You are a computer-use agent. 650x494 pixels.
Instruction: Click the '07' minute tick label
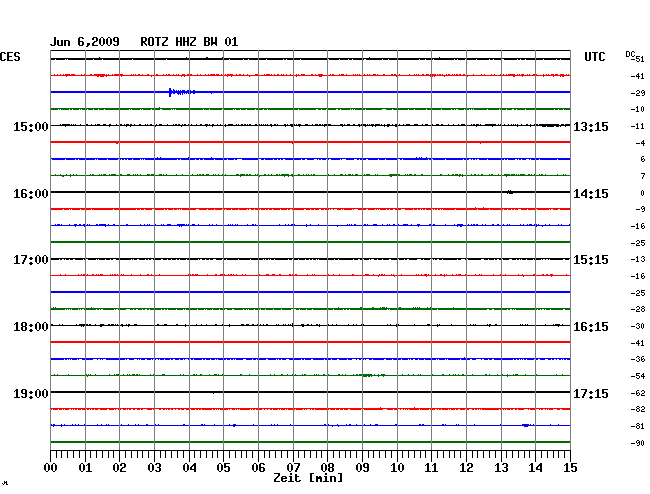click(293, 468)
